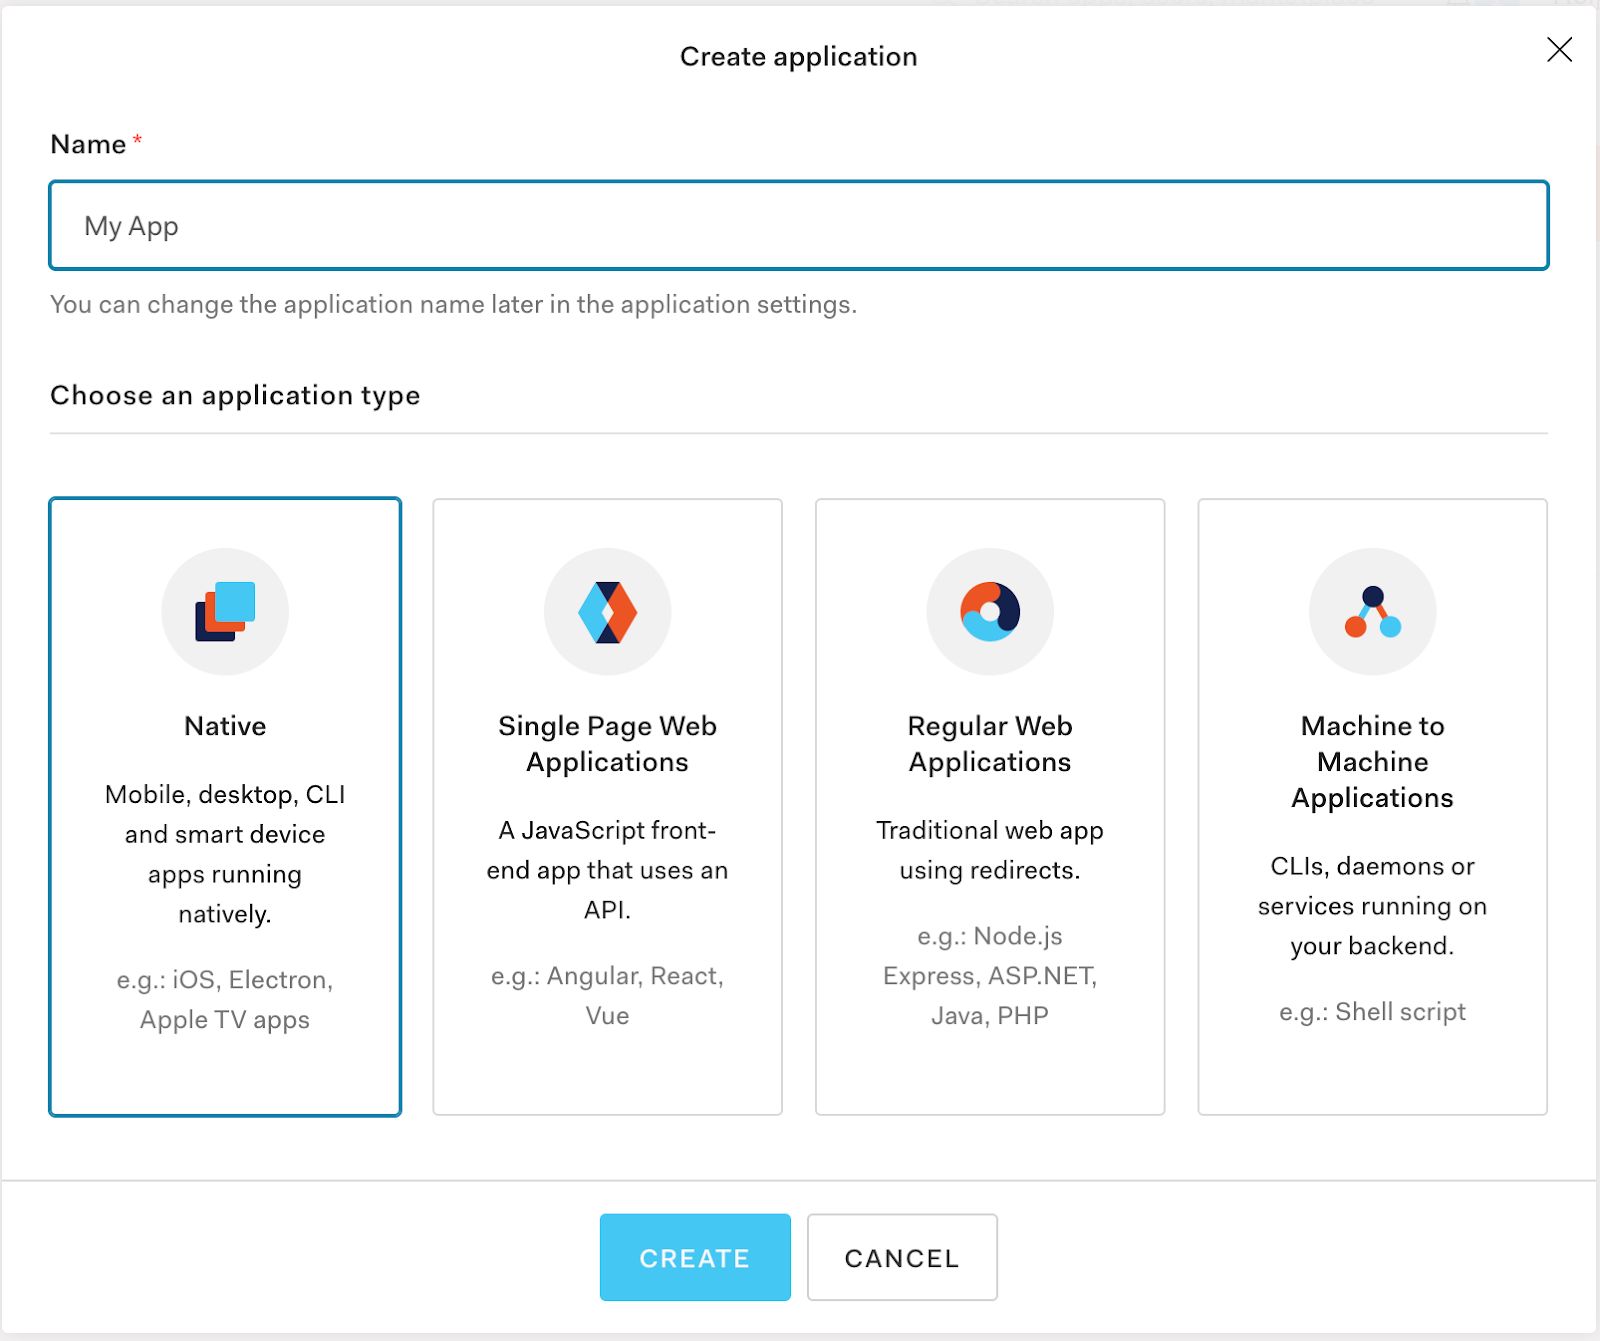Click 'Traditional web app using redirects' text

pyautogui.click(x=990, y=850)
